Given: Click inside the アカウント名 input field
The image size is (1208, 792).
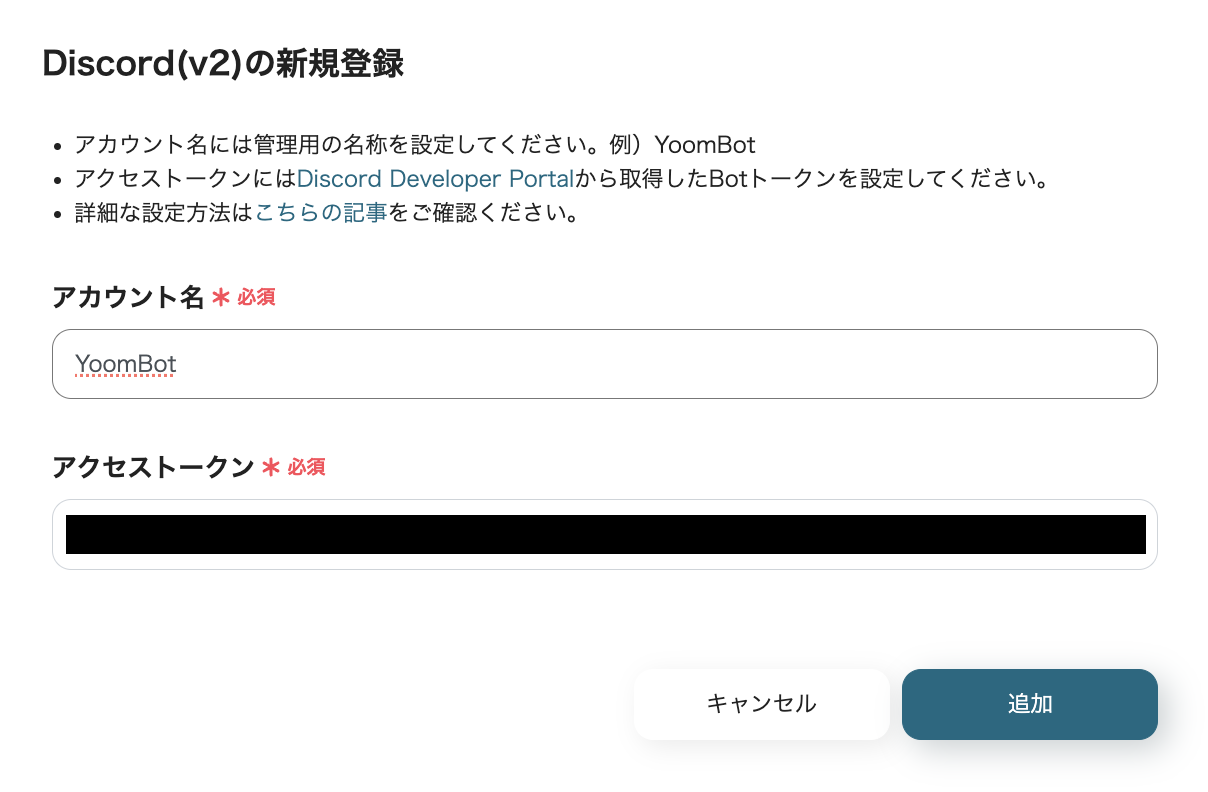Looking at the screenshot, I should [x=600, y=364].
